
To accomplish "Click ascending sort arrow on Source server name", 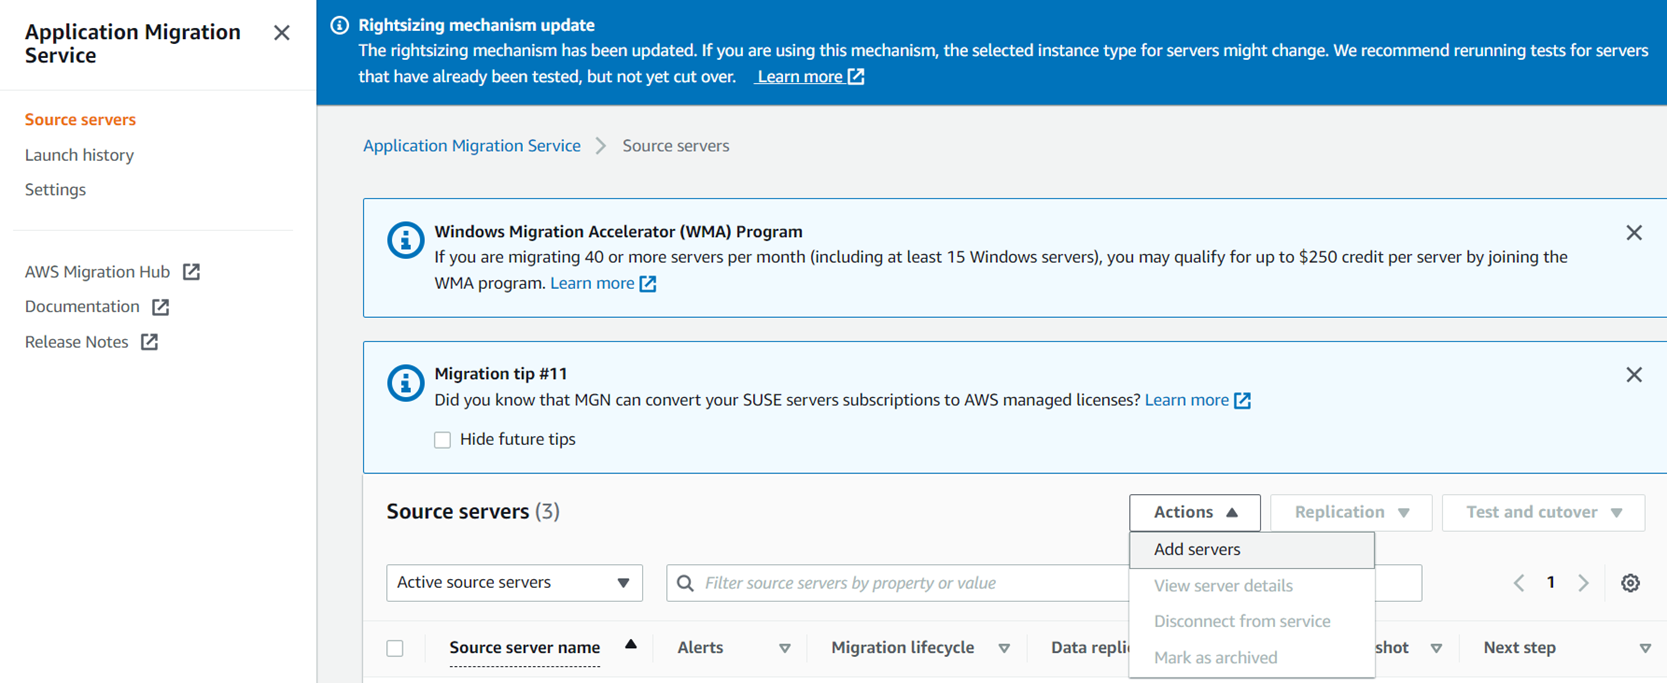I will [x=631, y=645].
